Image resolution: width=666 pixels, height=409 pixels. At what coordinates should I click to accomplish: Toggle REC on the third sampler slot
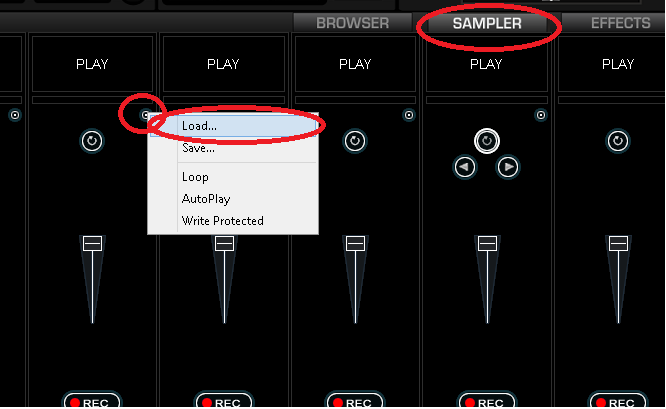[355, 401]
